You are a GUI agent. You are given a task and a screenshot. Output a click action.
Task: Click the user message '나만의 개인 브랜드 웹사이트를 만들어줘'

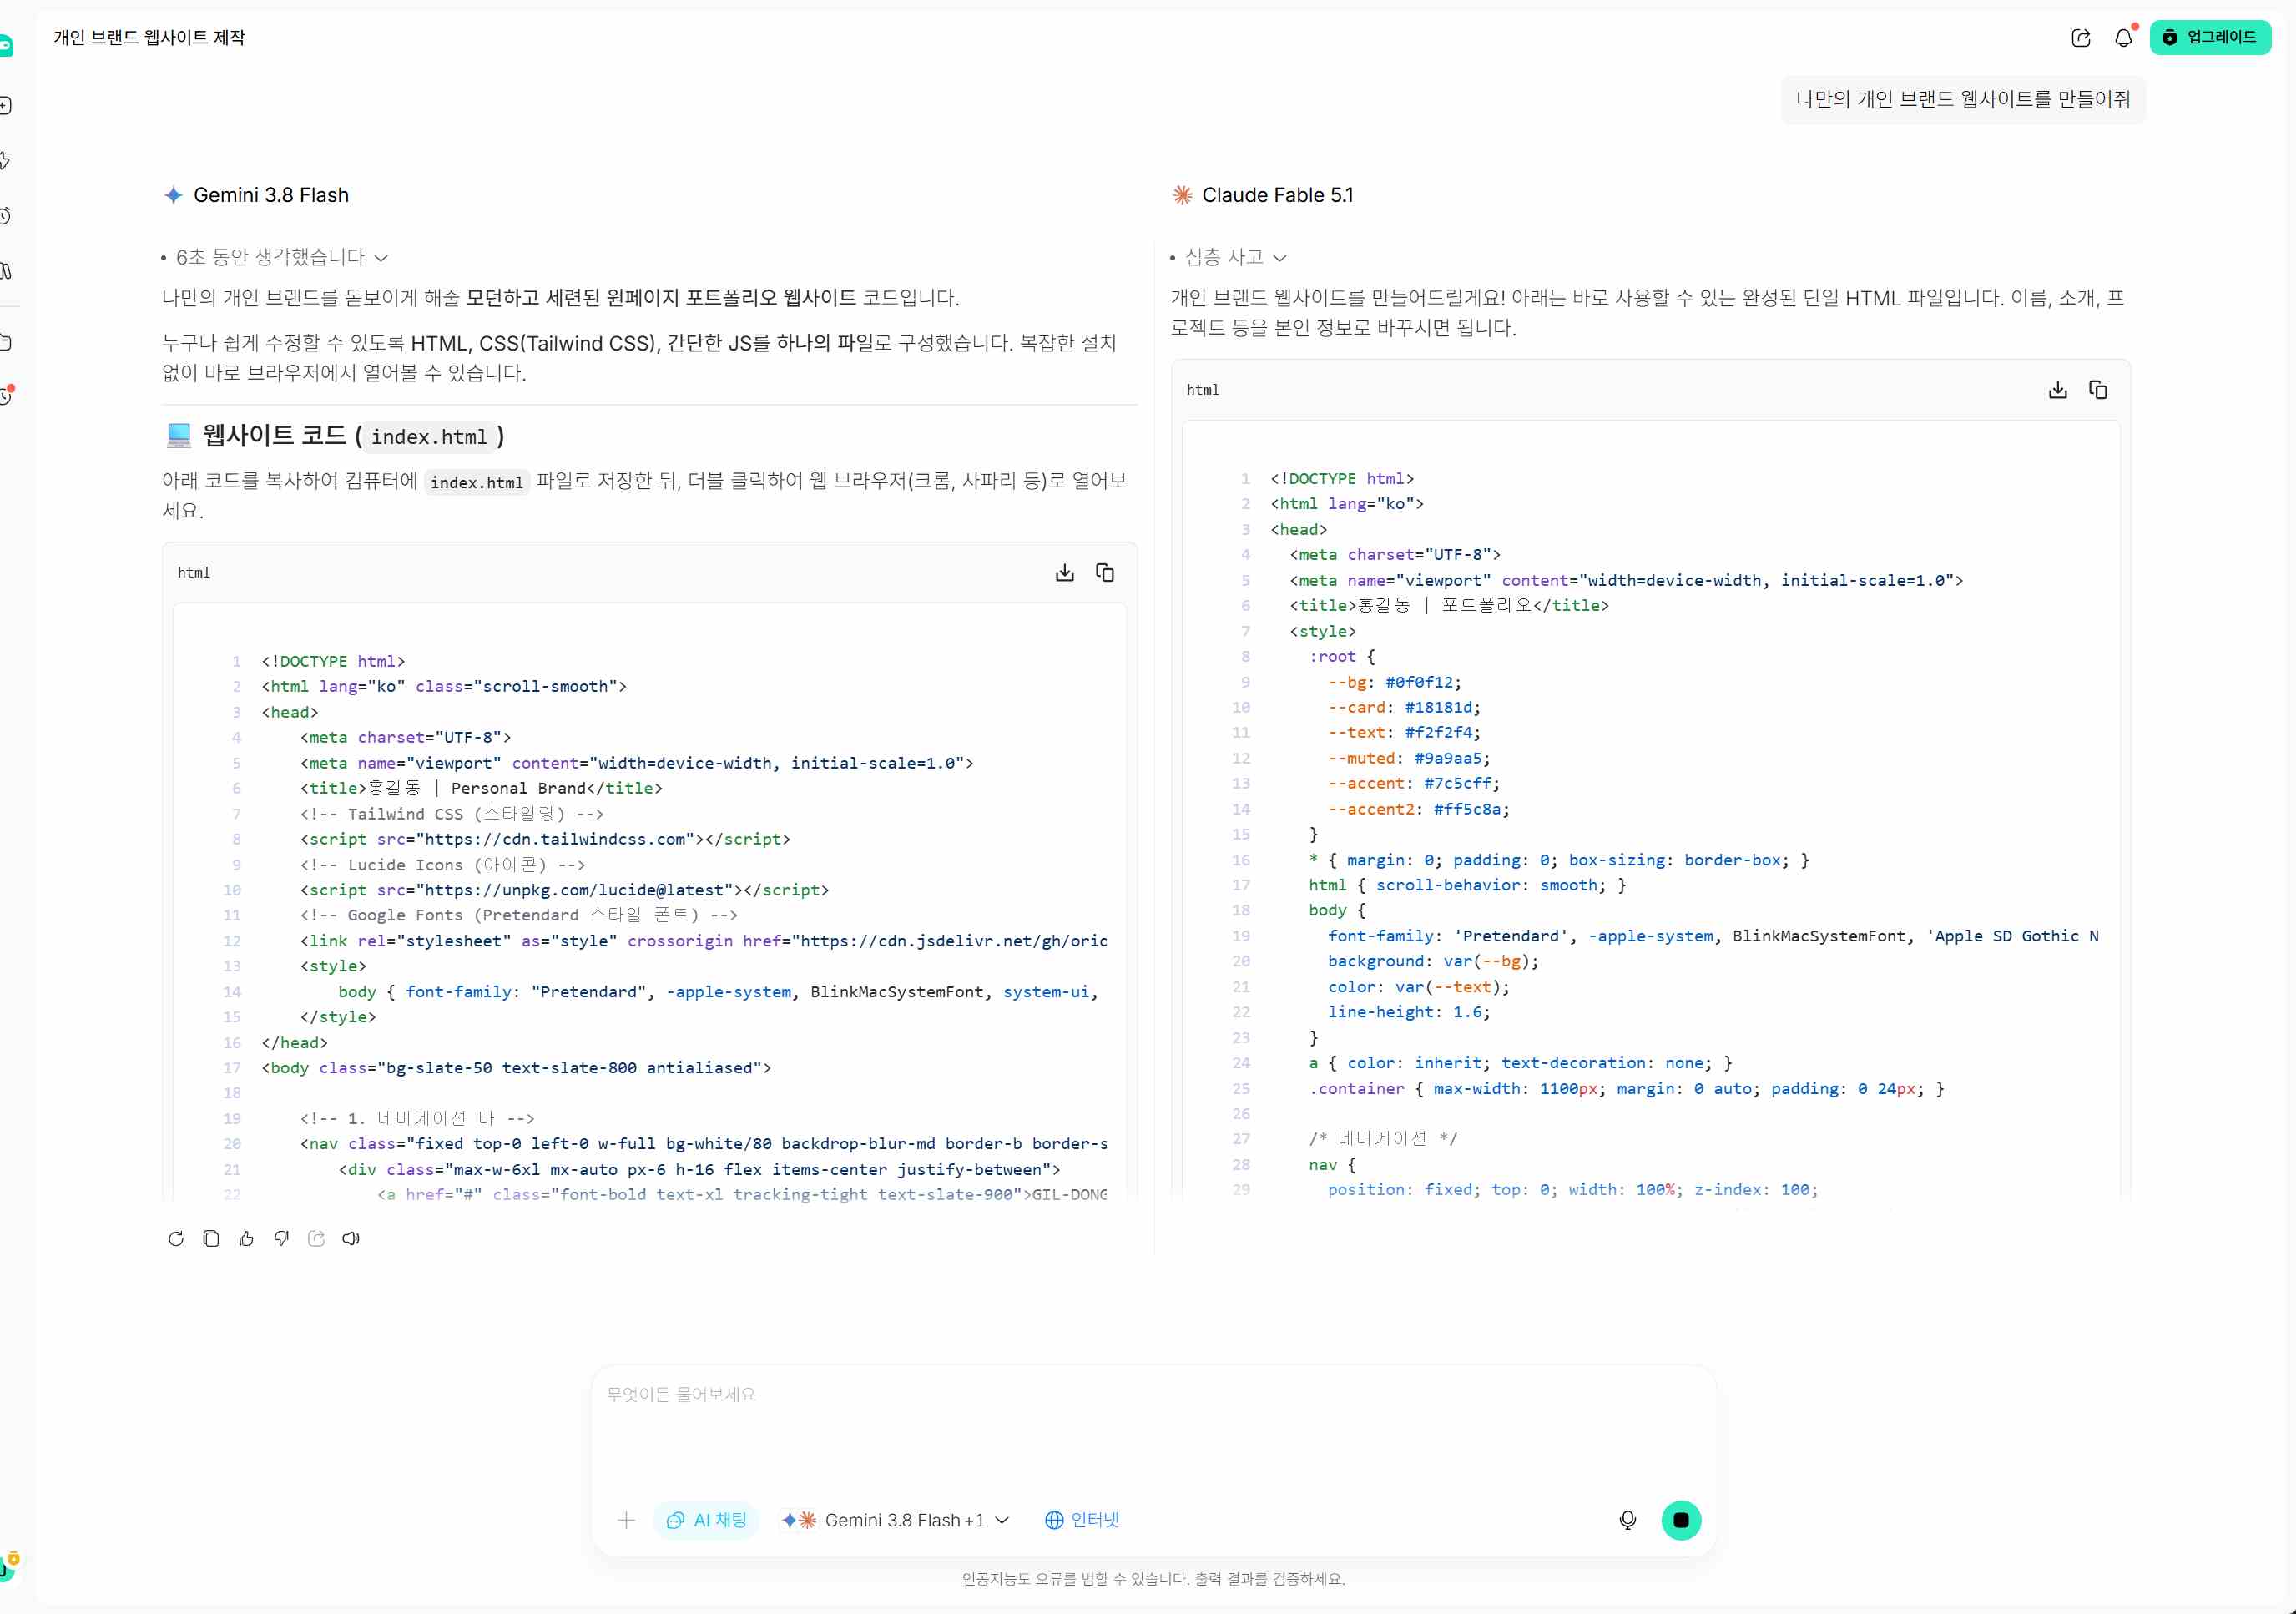coord(1963,99)
